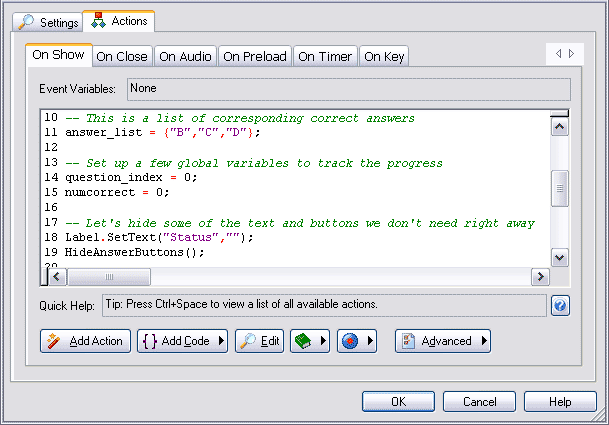609x425 pixels.
Task: Click the Help button
Action: [560, 401]
